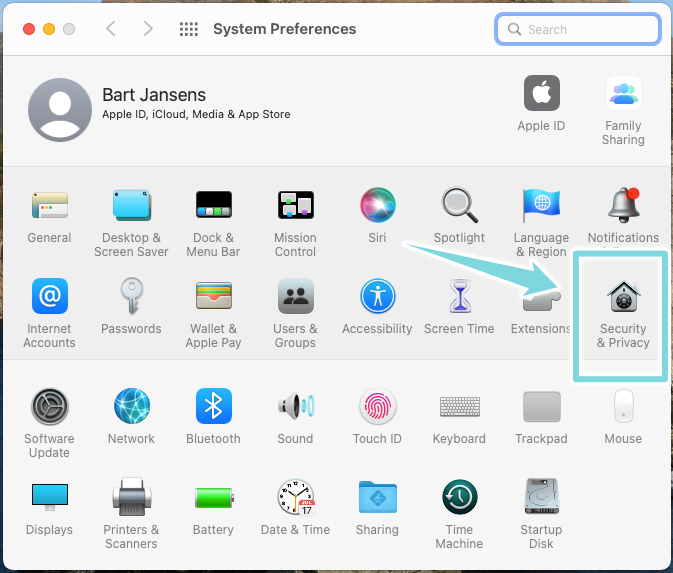Open Accessibility preferences
This screenshot has width=673, height=573.
(x=378, y=296)
